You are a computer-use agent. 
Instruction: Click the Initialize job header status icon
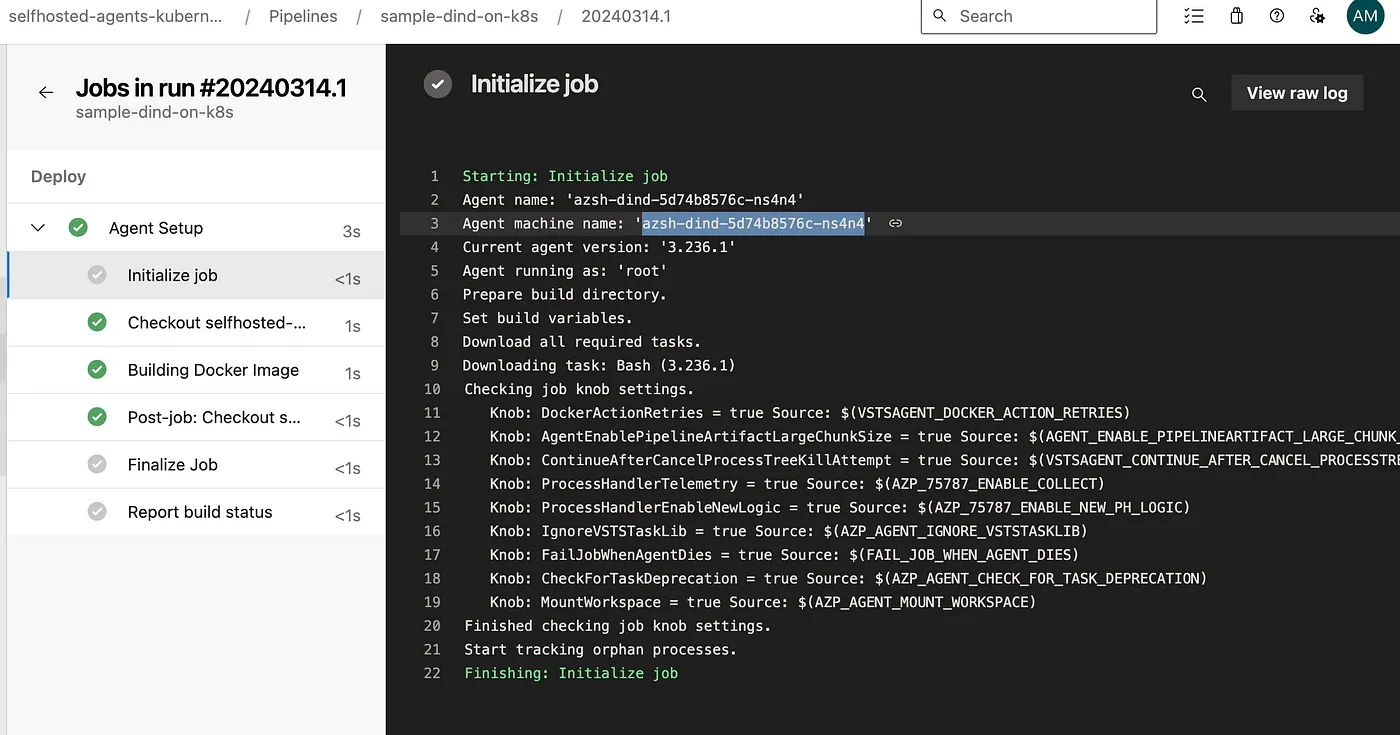coord(438,84)
